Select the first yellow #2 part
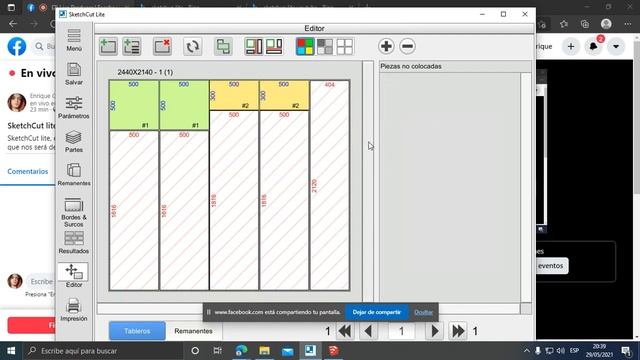This screenshot has height=360, width=640. pyautogui.click(x=234, y=95)
